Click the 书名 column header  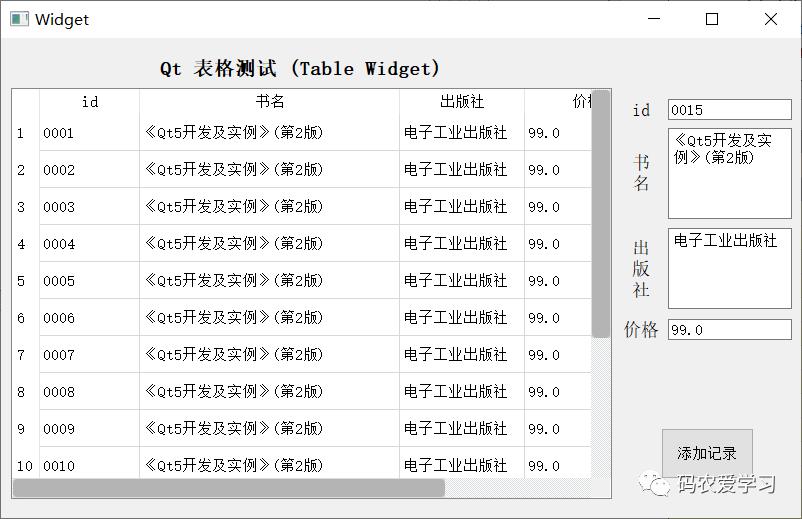tap(270, 102)
